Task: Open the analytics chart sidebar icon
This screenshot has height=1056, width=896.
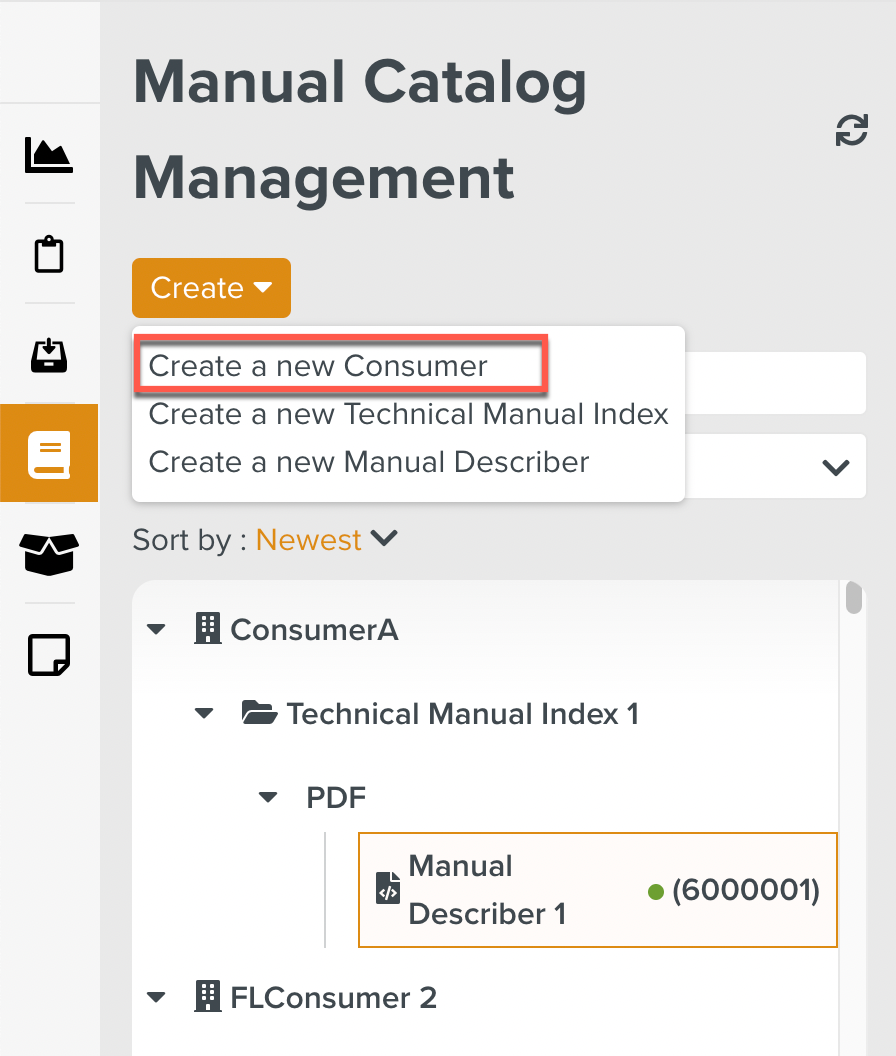Action: [48, 155]
